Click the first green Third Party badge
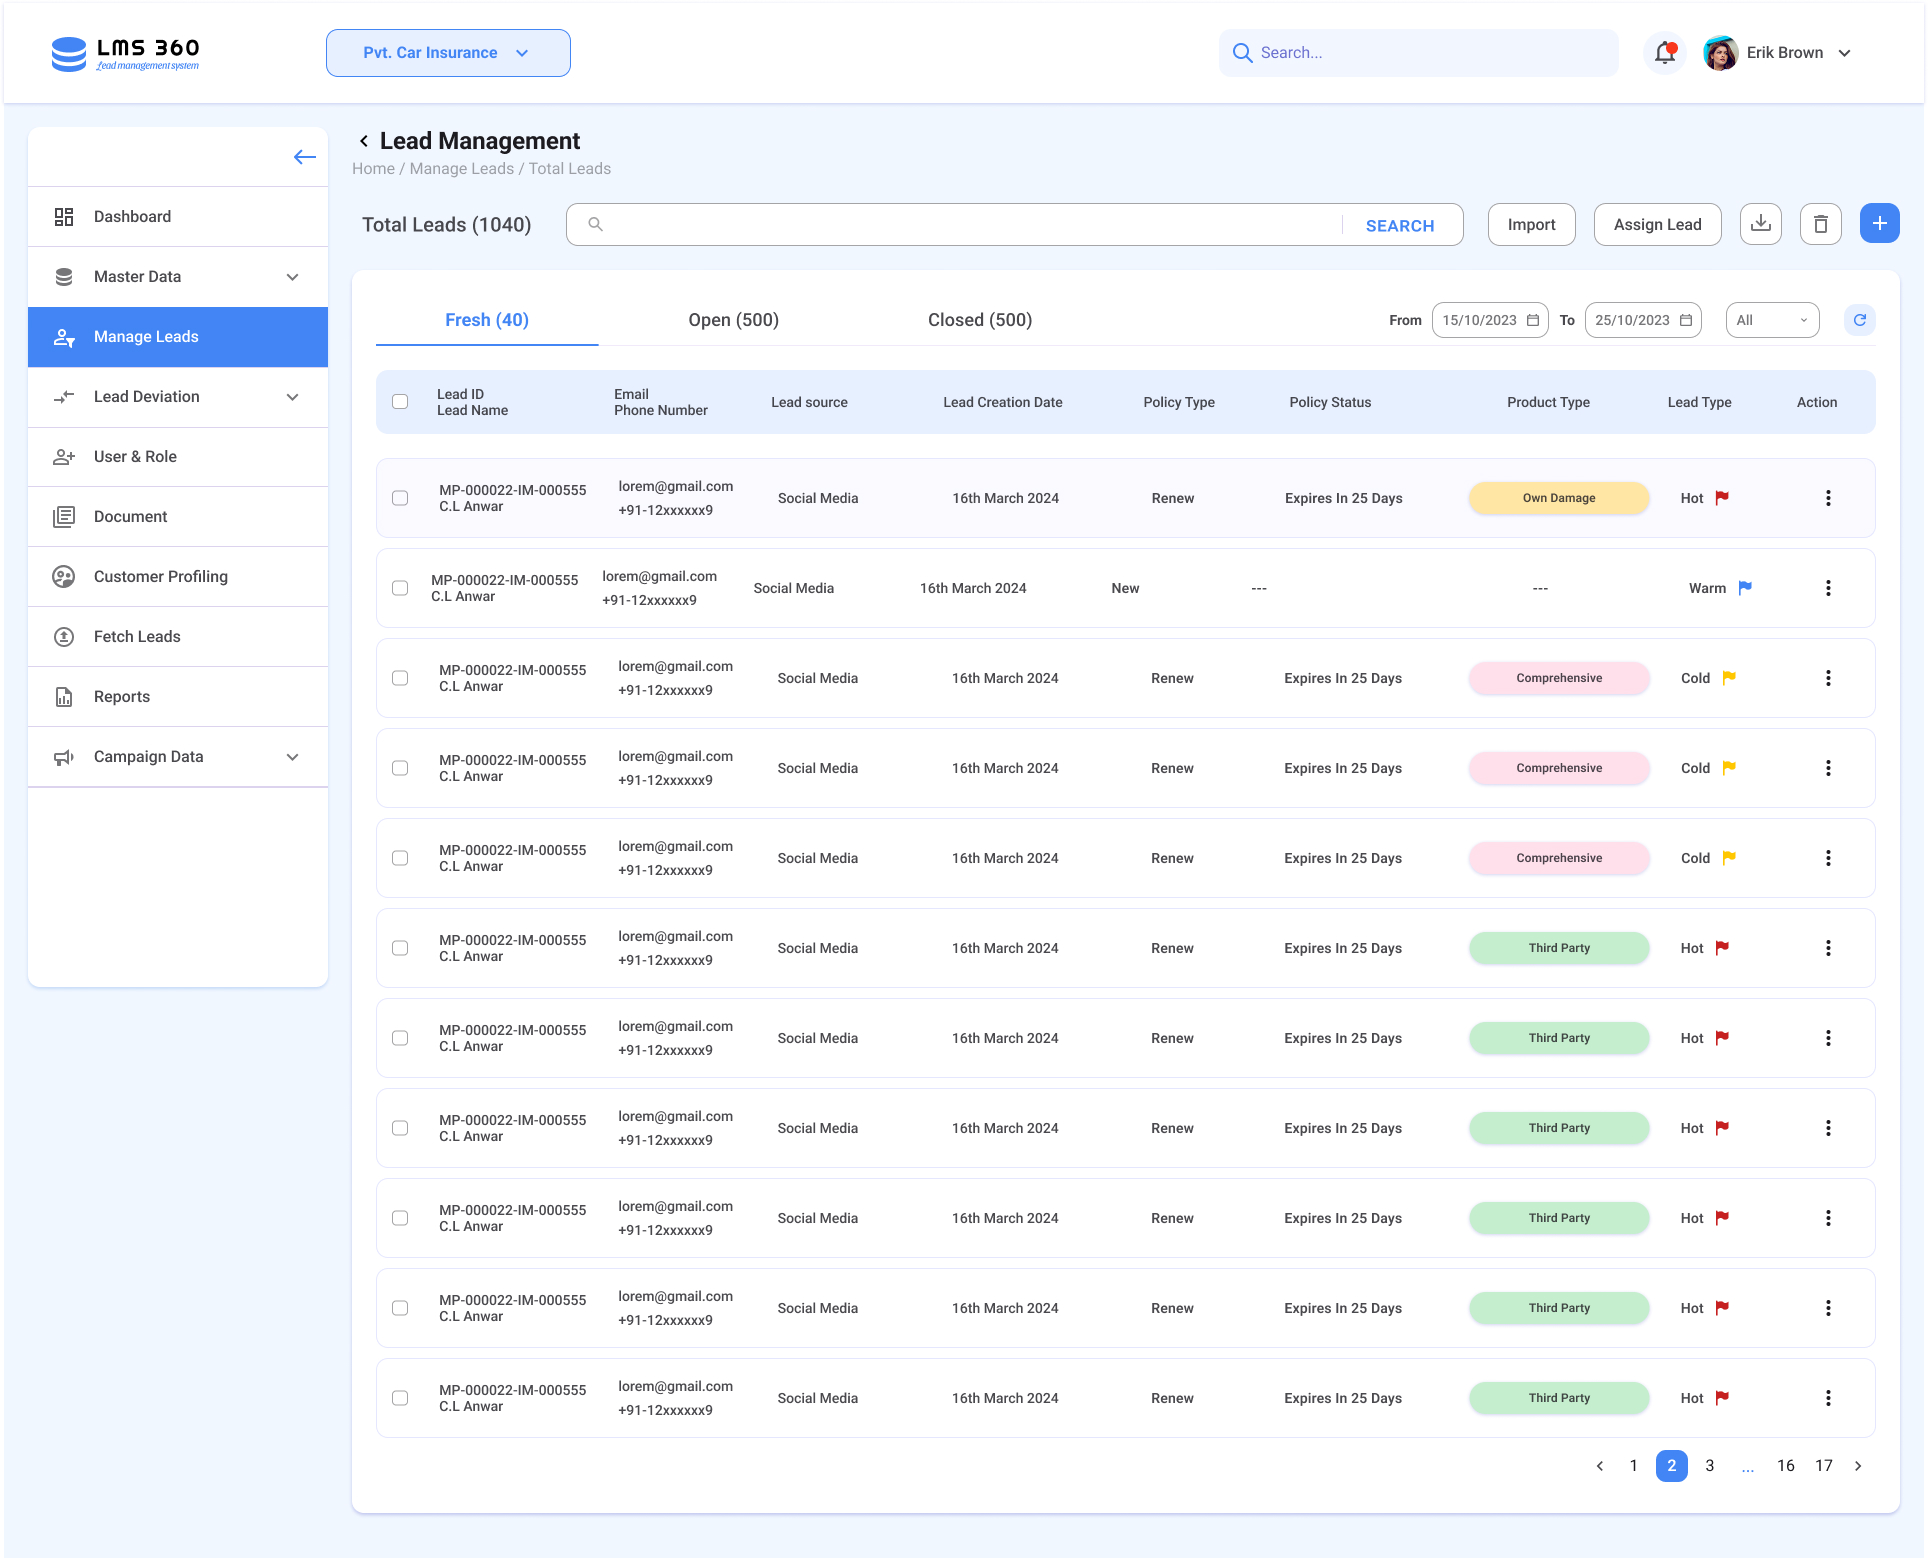Screen dimensions: 1928x1558 click(x=1559, y=948)
